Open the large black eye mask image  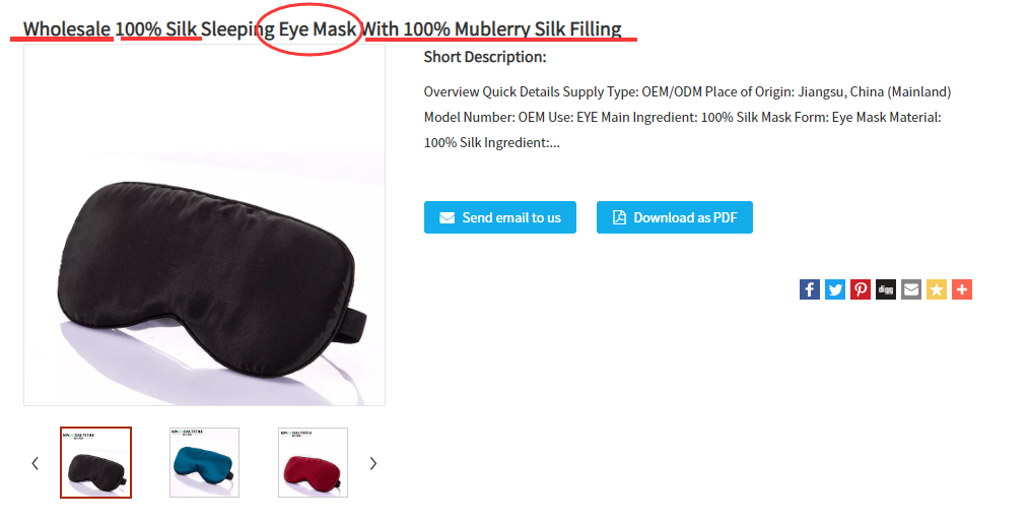coord(205,225)
